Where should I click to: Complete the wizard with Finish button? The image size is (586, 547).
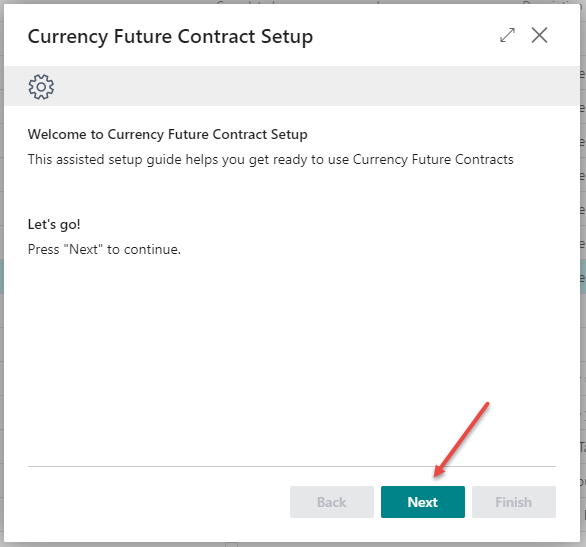click(513, 502)
